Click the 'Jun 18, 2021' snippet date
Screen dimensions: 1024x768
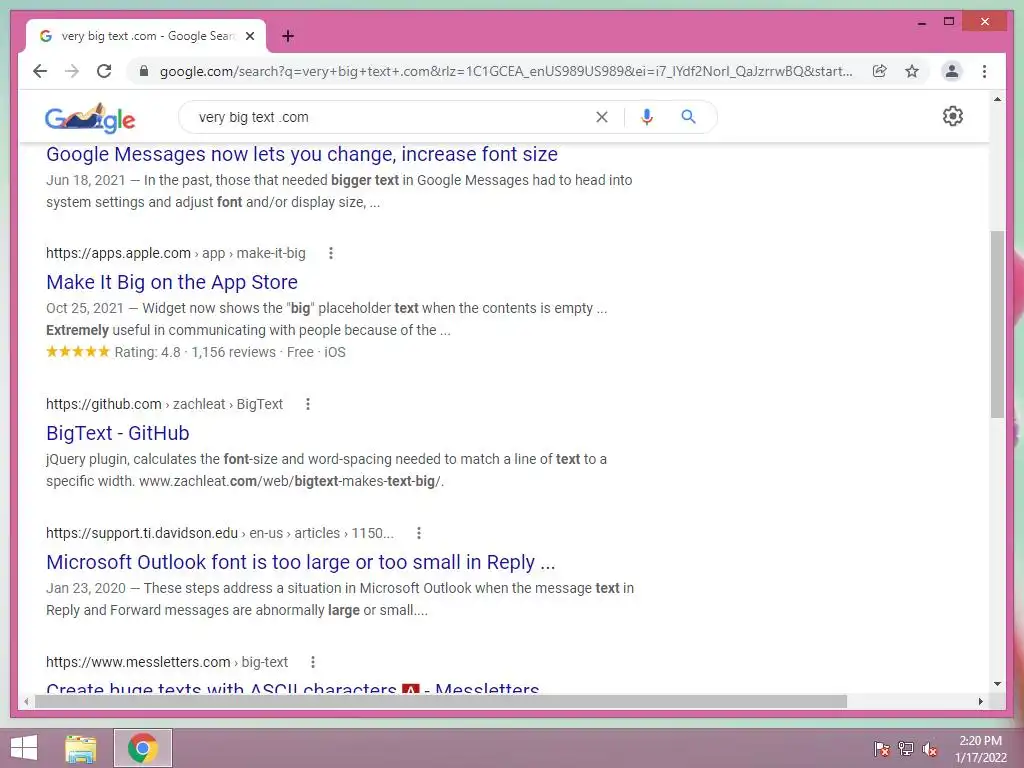(x=86, y=180)
